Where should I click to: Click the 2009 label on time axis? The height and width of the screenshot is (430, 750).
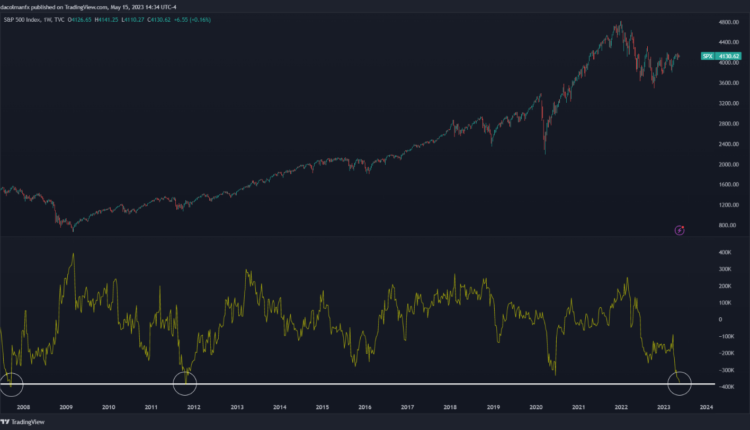coord(66,408)
